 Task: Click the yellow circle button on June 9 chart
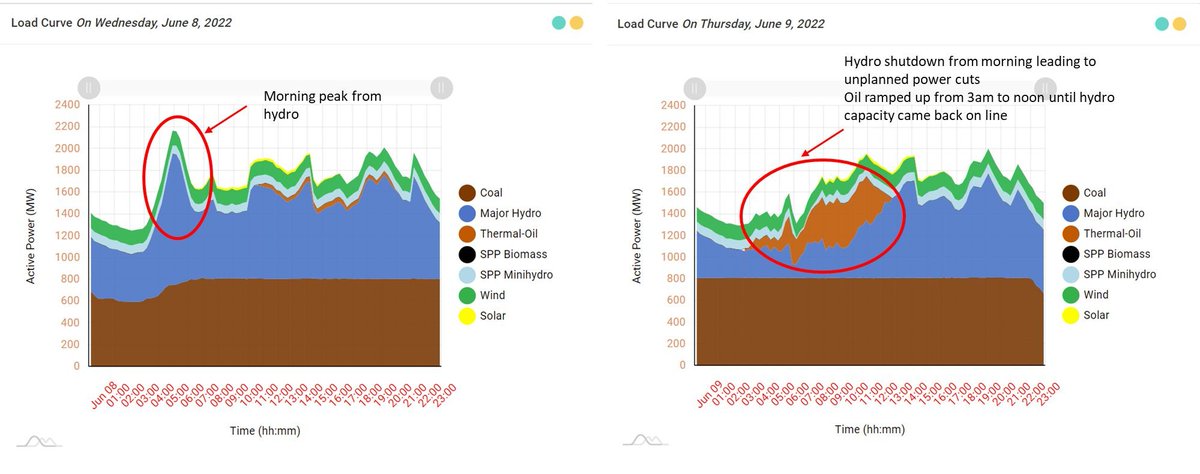click(x=1181, y=24)
